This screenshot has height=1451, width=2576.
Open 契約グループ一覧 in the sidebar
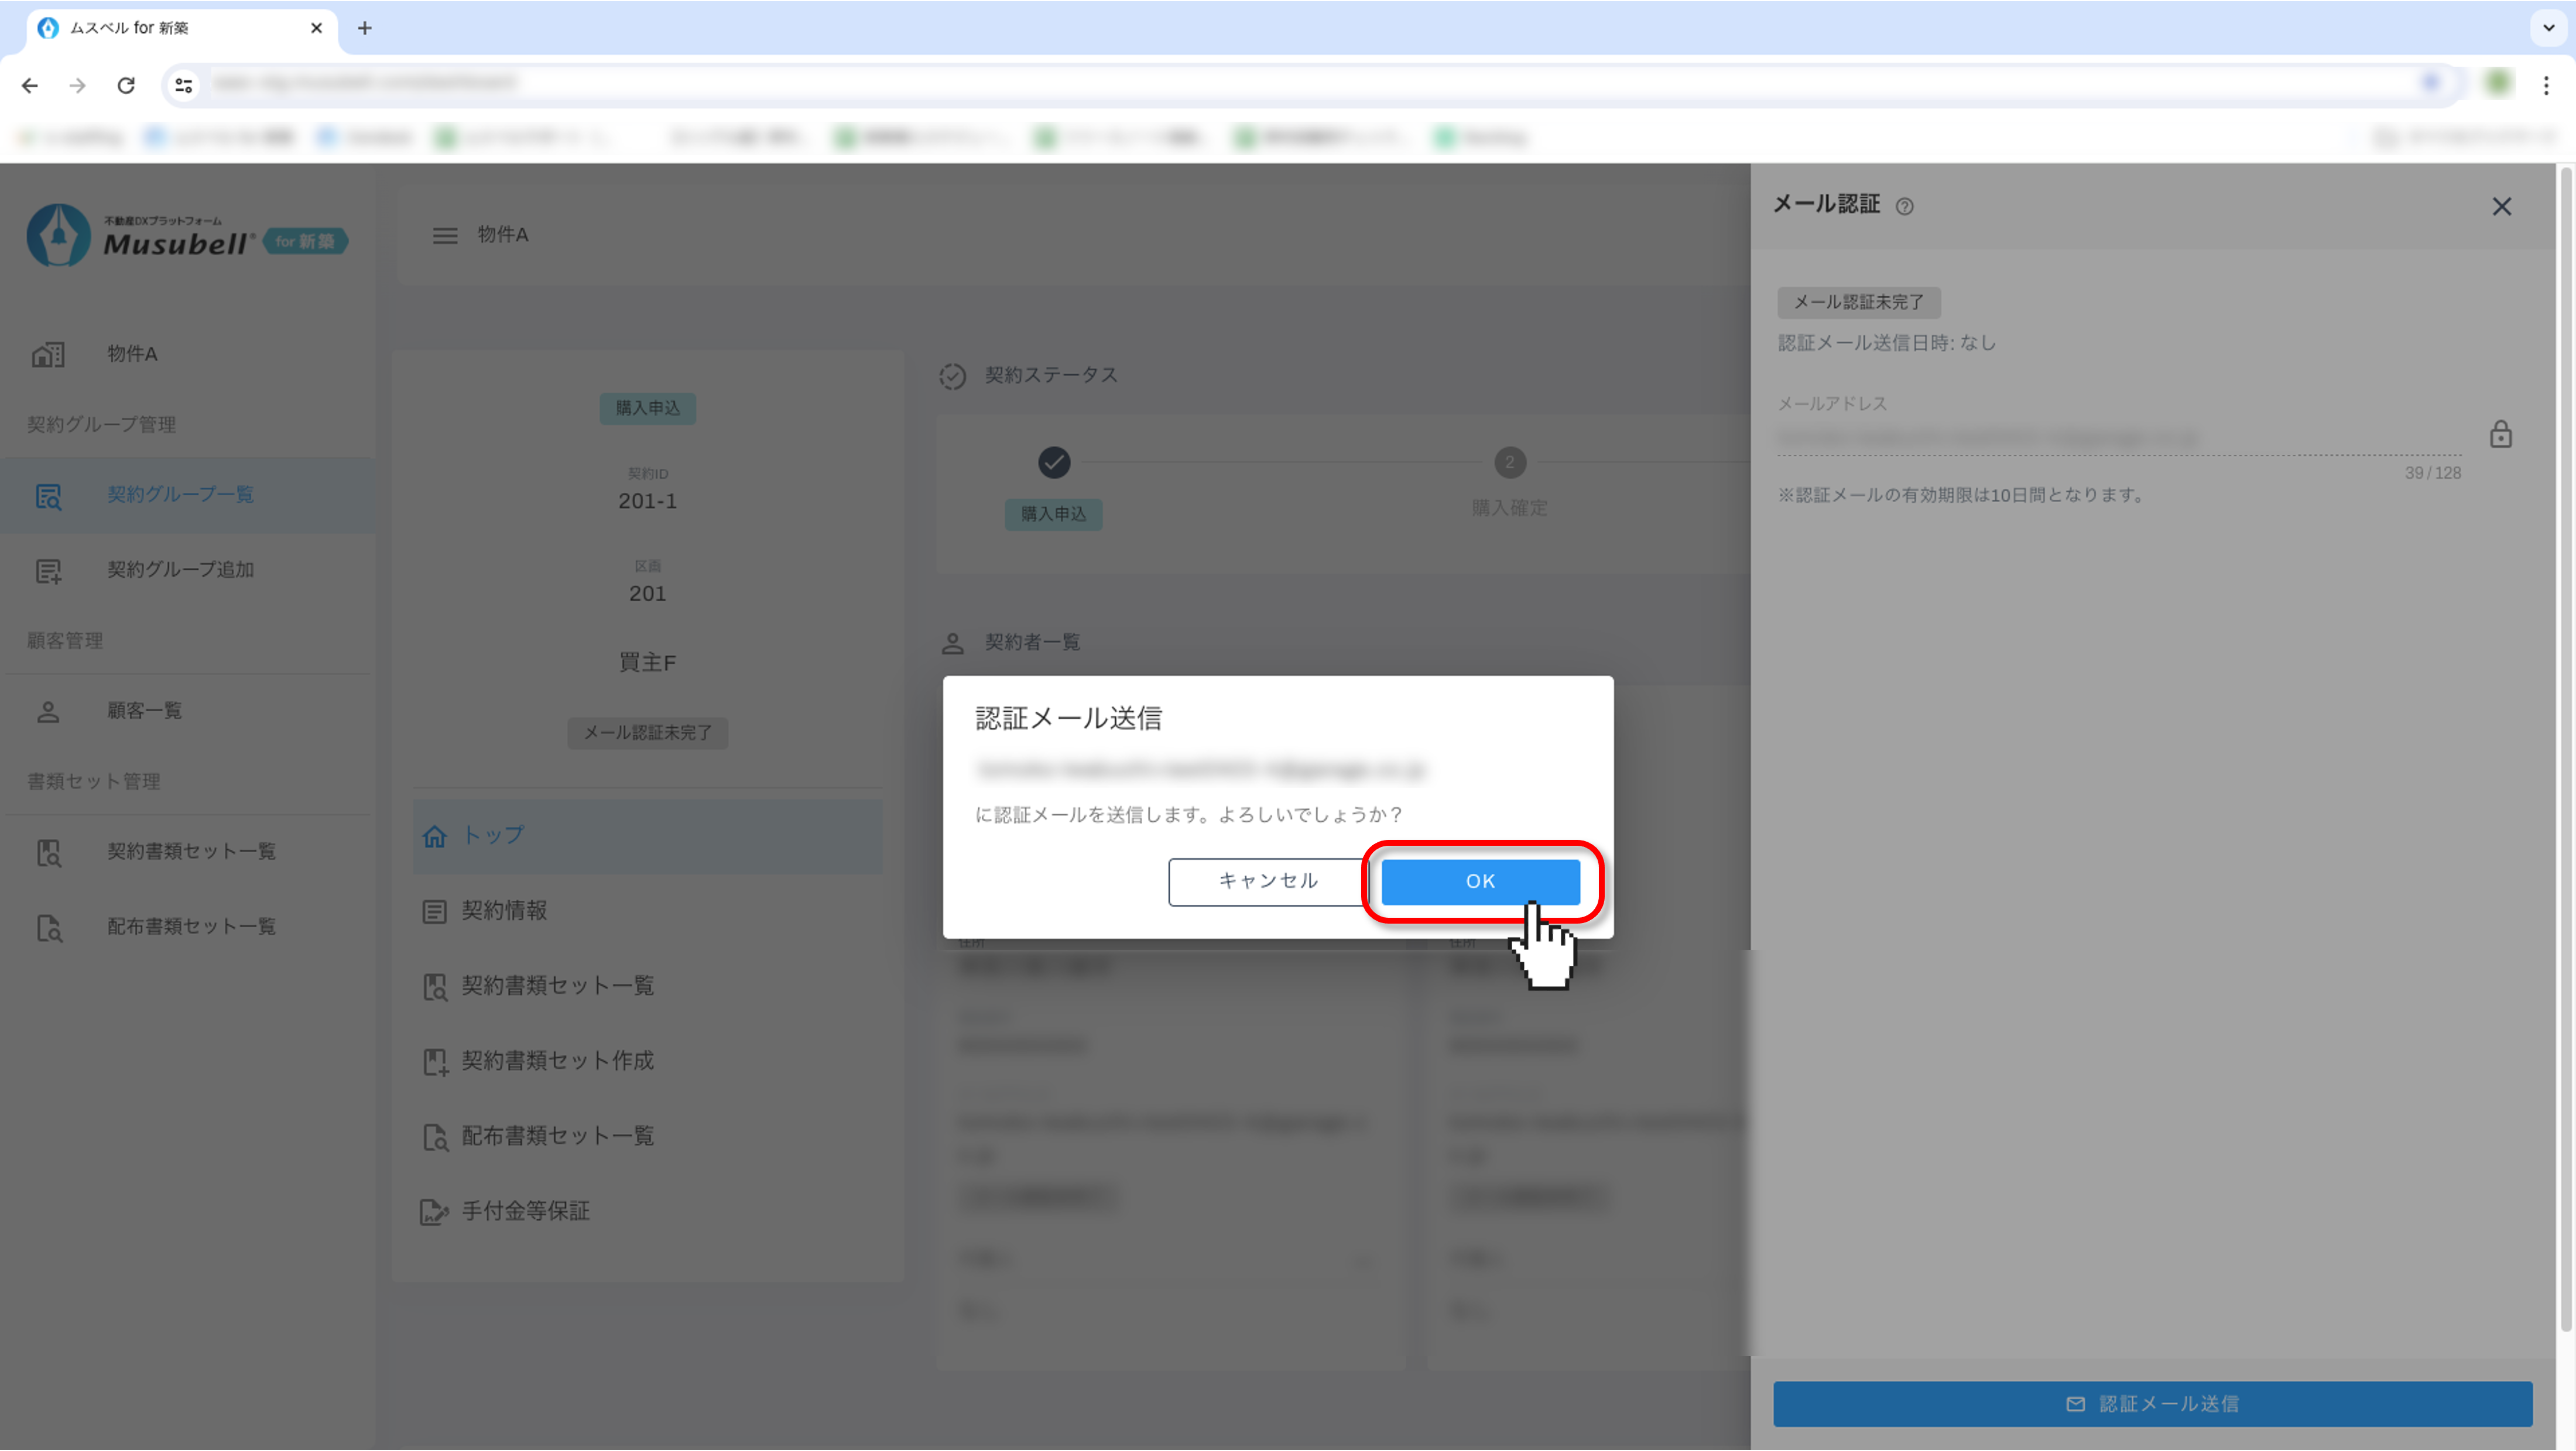pos(180,495)
